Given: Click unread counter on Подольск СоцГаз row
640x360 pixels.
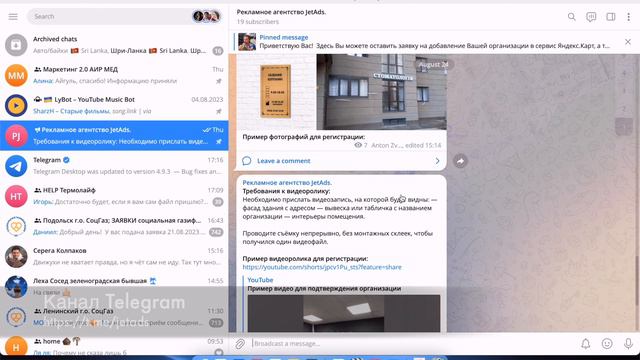Looking at the screenshot, I should tap(216, 232).
